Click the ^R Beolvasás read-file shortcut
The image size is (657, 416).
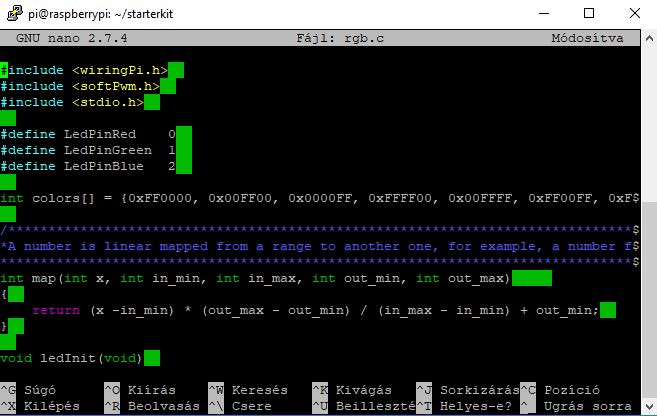[x=148, y=406]
